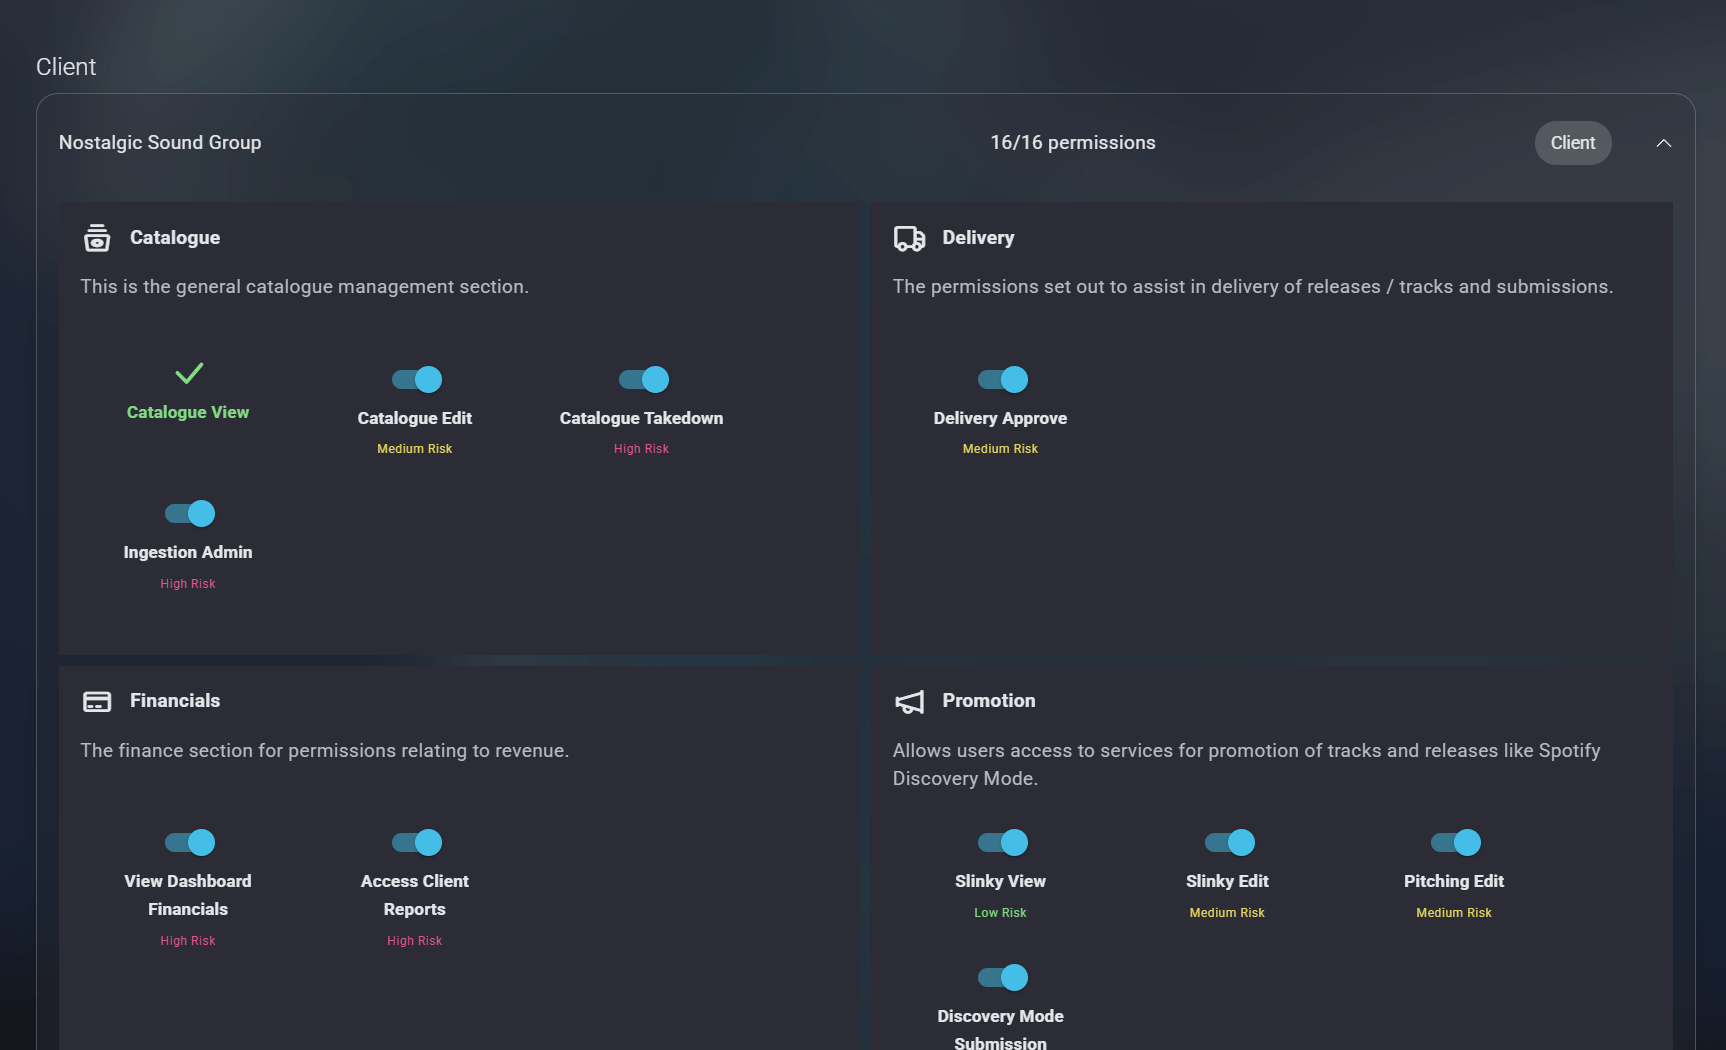Toggle Access Client Reports permission

[x=416, y=842]
